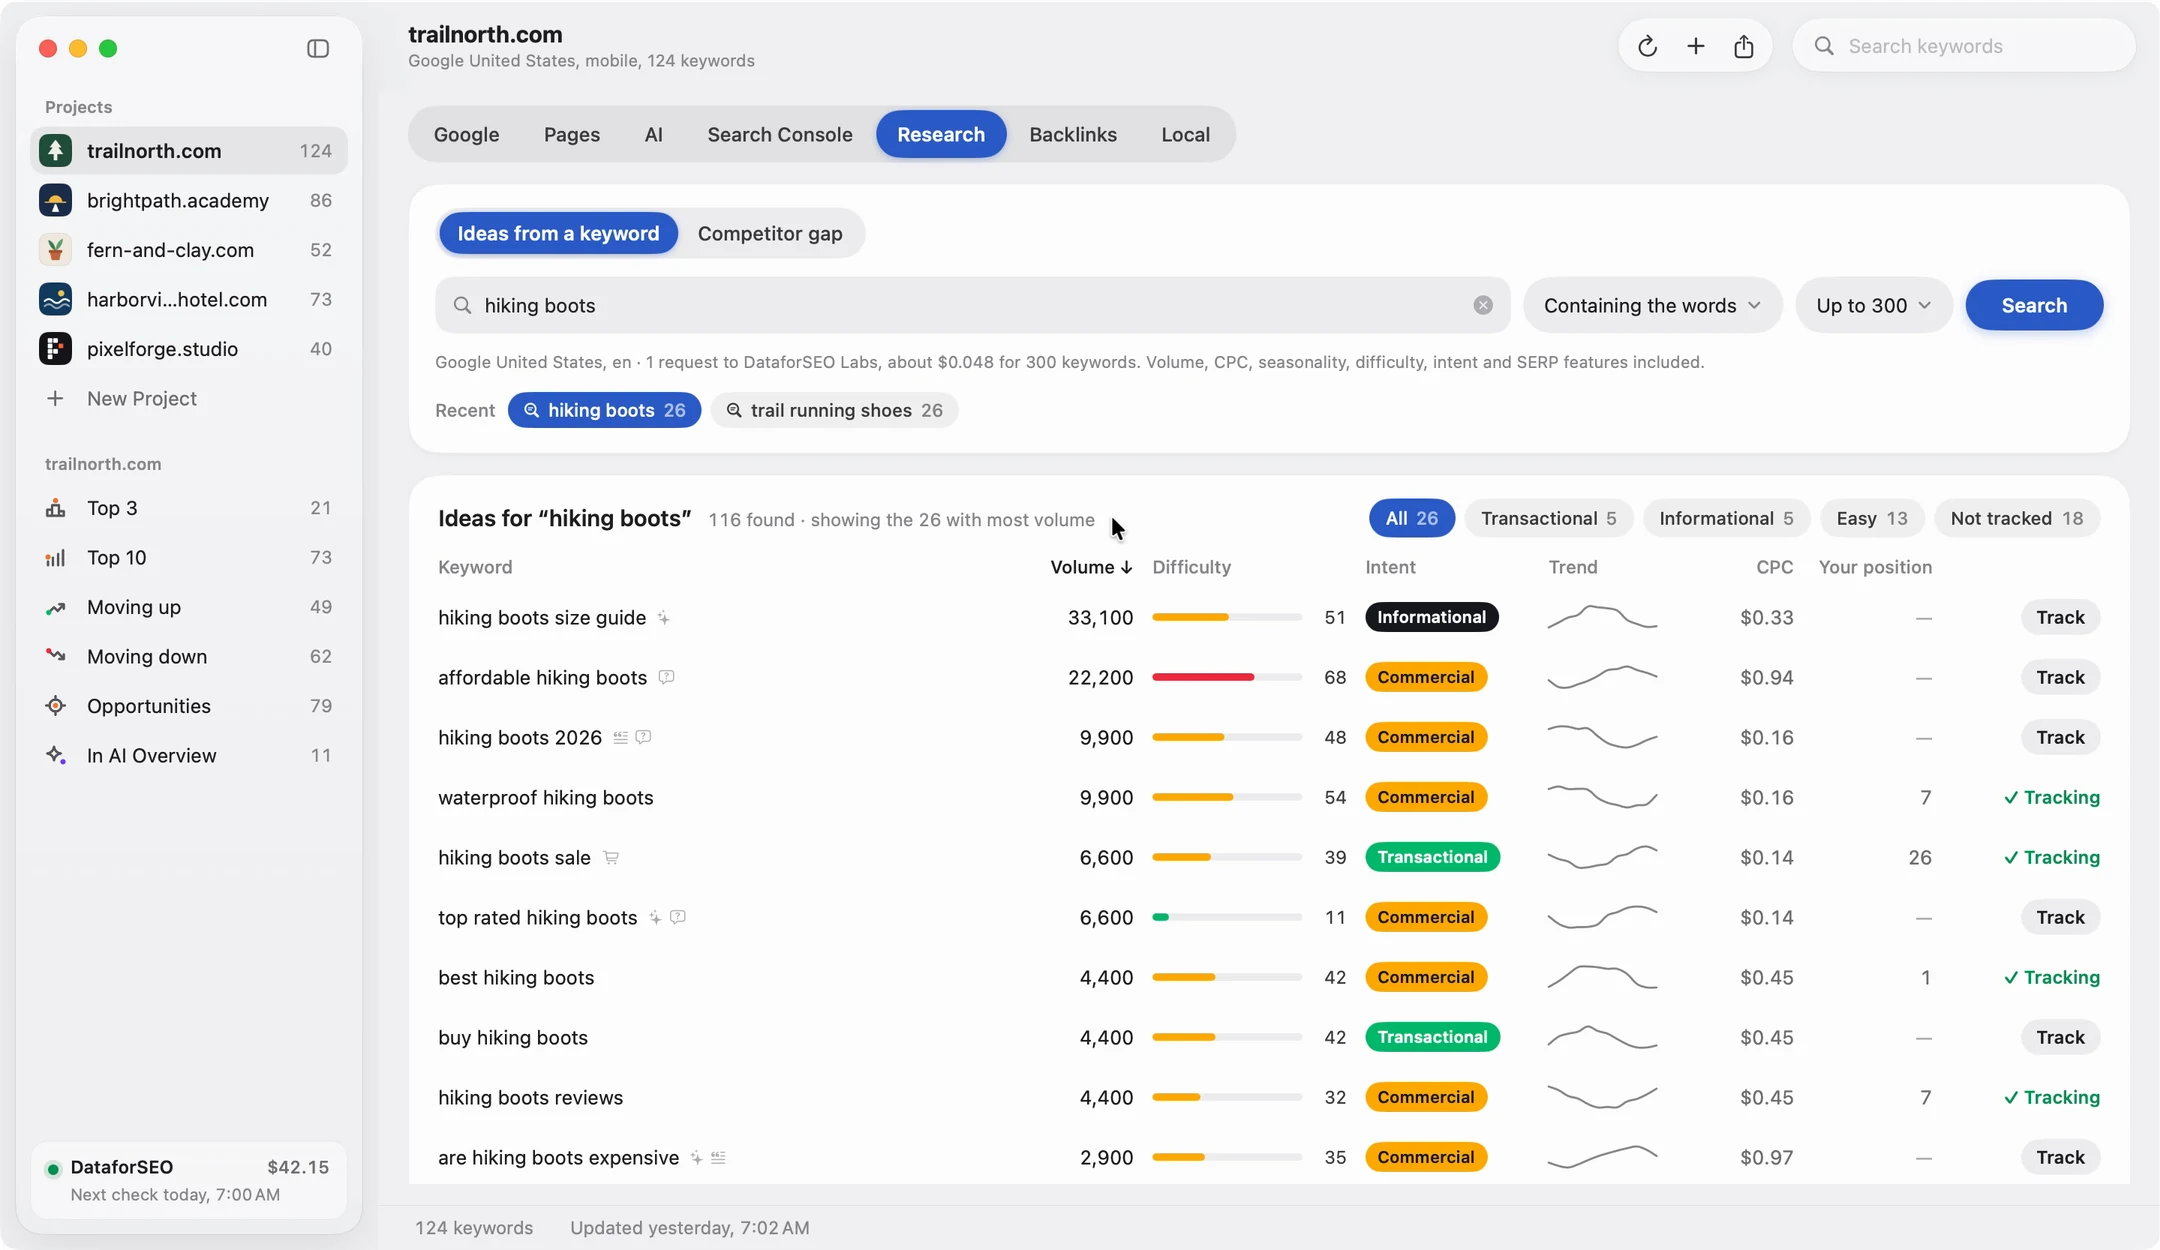Toggle the sidebar panel icon
Image resolution: width=2160 pixels, height=1250 pixels.
318,48
